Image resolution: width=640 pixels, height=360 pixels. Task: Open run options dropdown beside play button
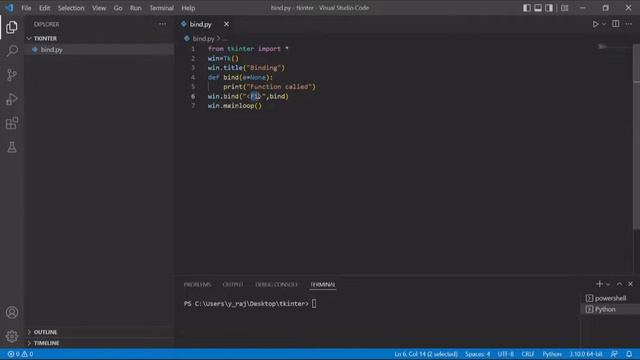(604, 24)
